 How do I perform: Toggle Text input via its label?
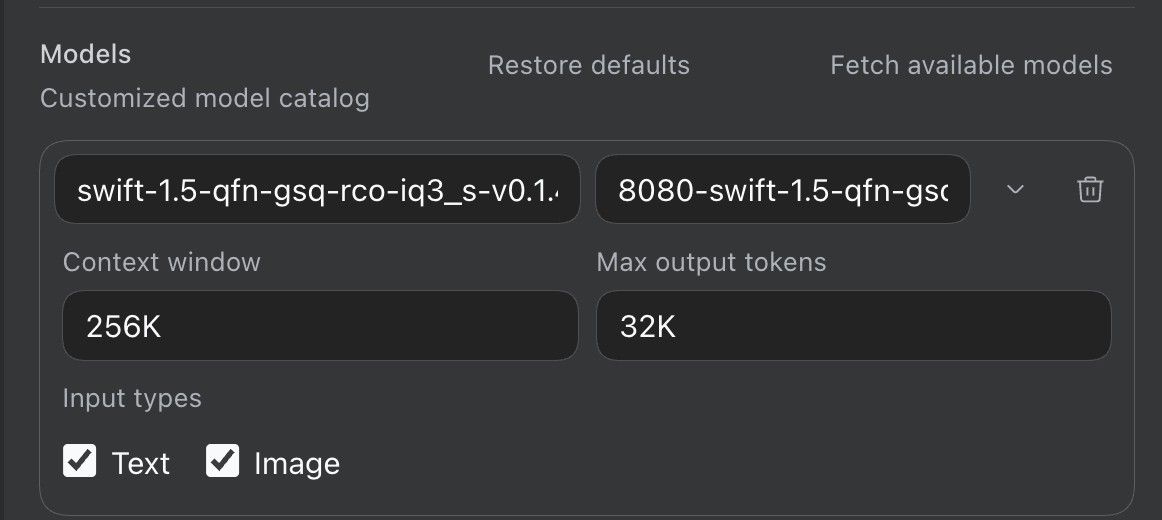click(x=141, y=464)
